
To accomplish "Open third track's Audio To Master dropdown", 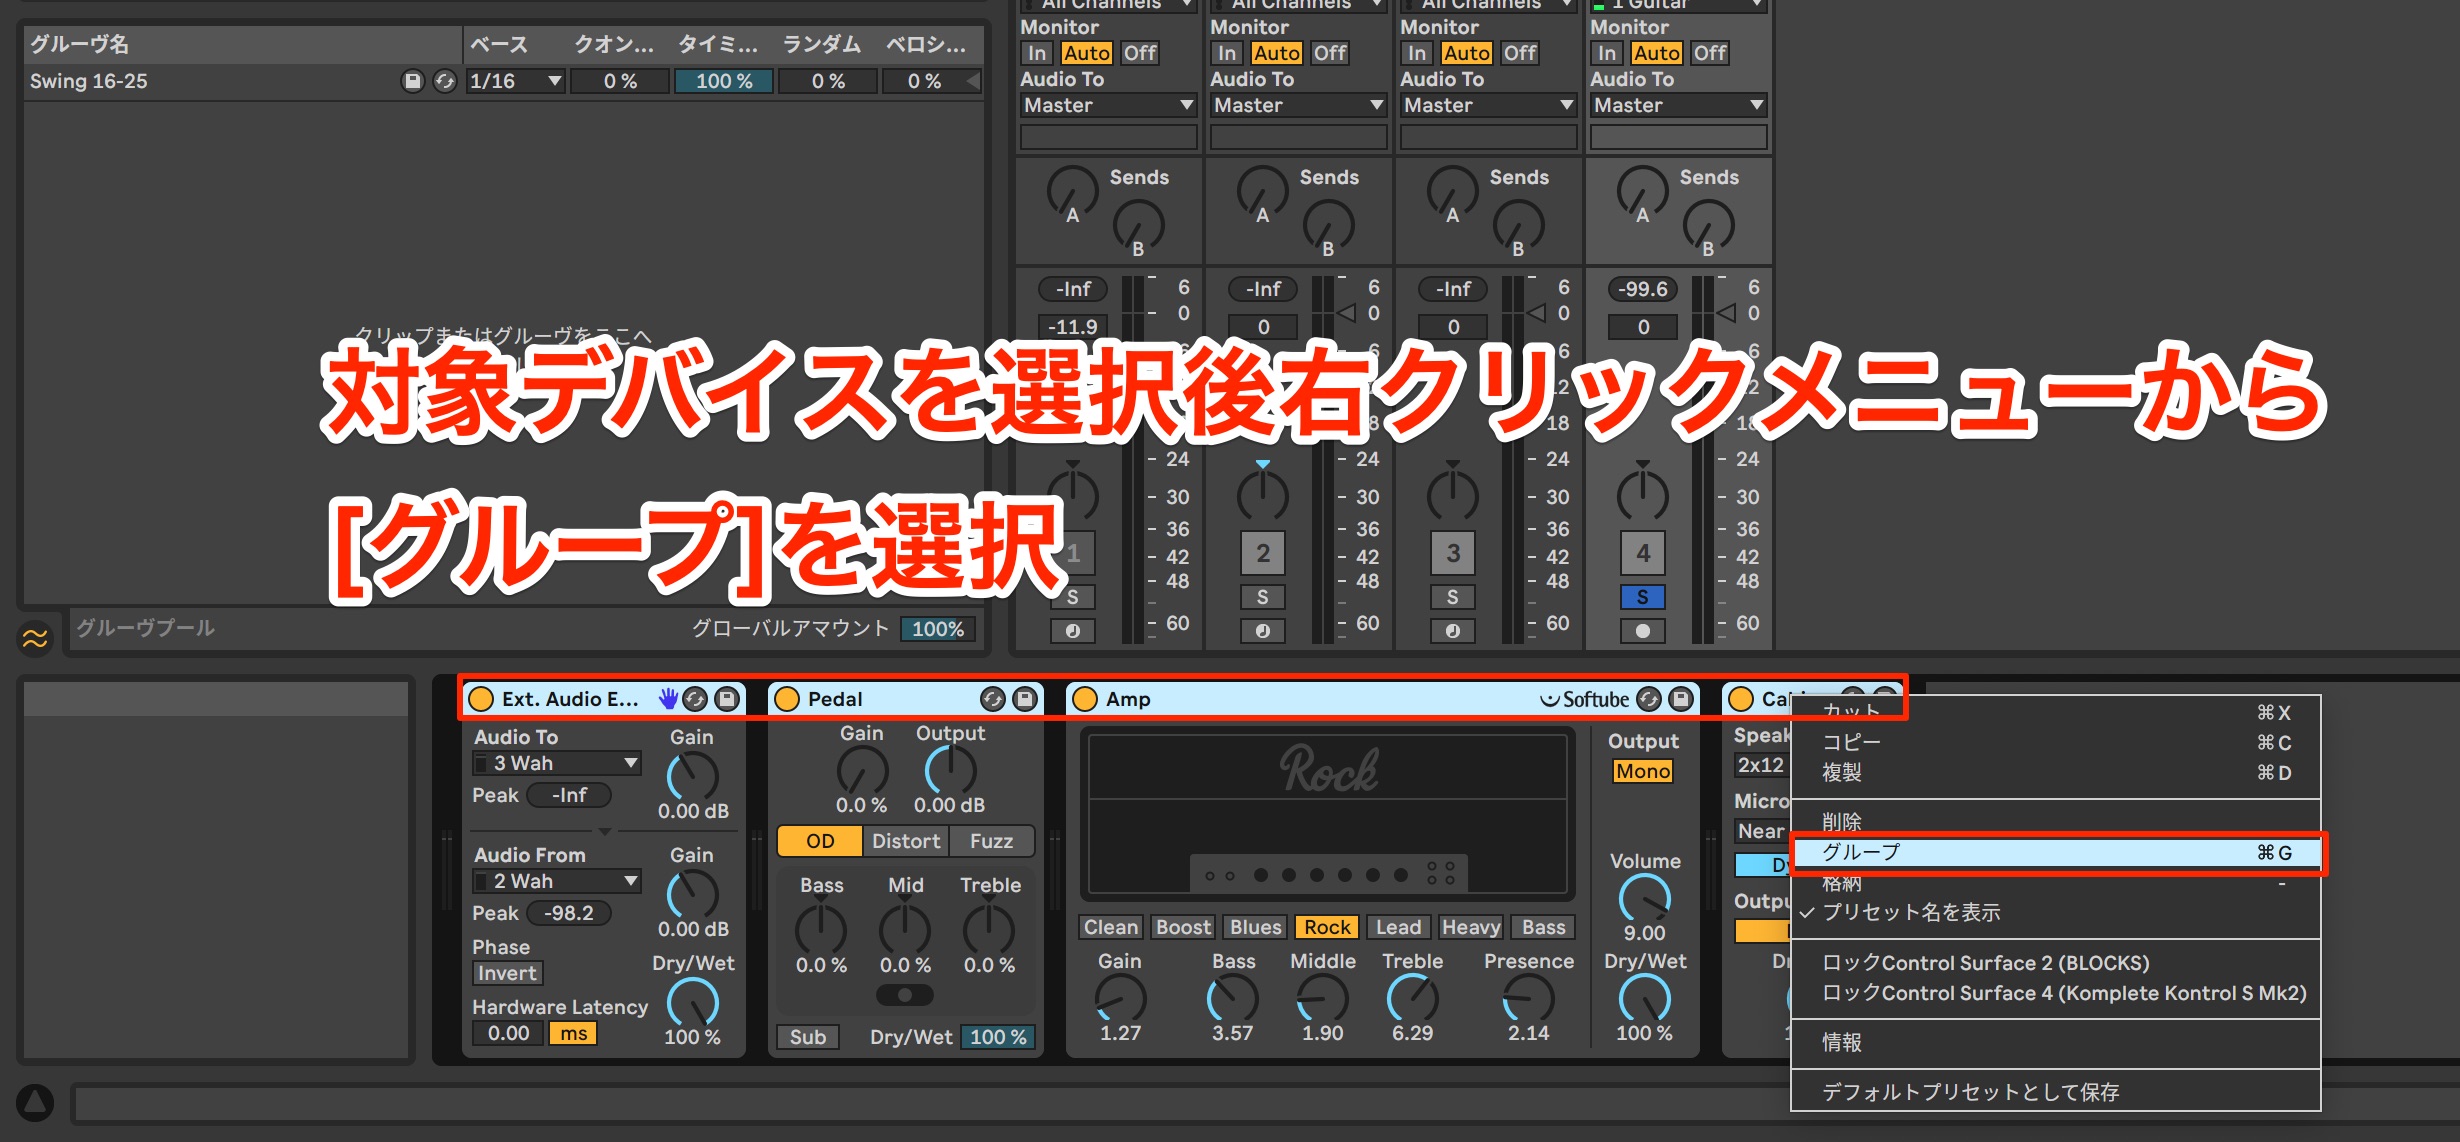I will tap(1488, 105).
